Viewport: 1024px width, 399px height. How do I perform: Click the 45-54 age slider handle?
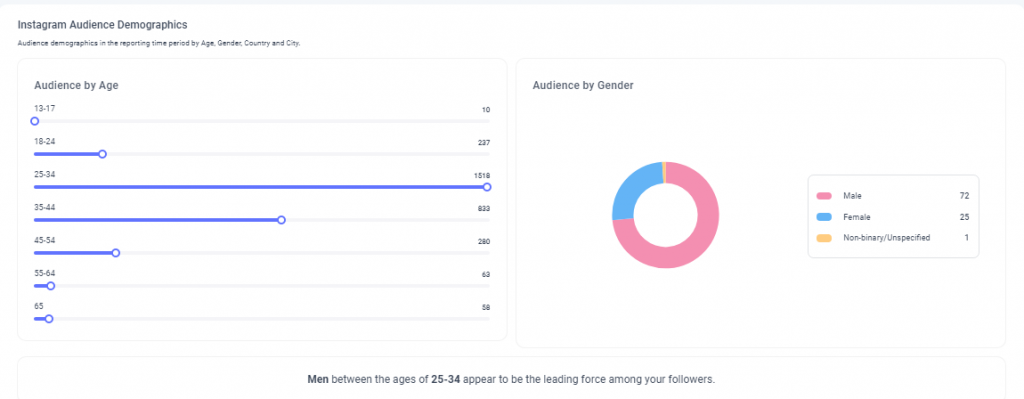pyautogui.click(x=116, y=253)
